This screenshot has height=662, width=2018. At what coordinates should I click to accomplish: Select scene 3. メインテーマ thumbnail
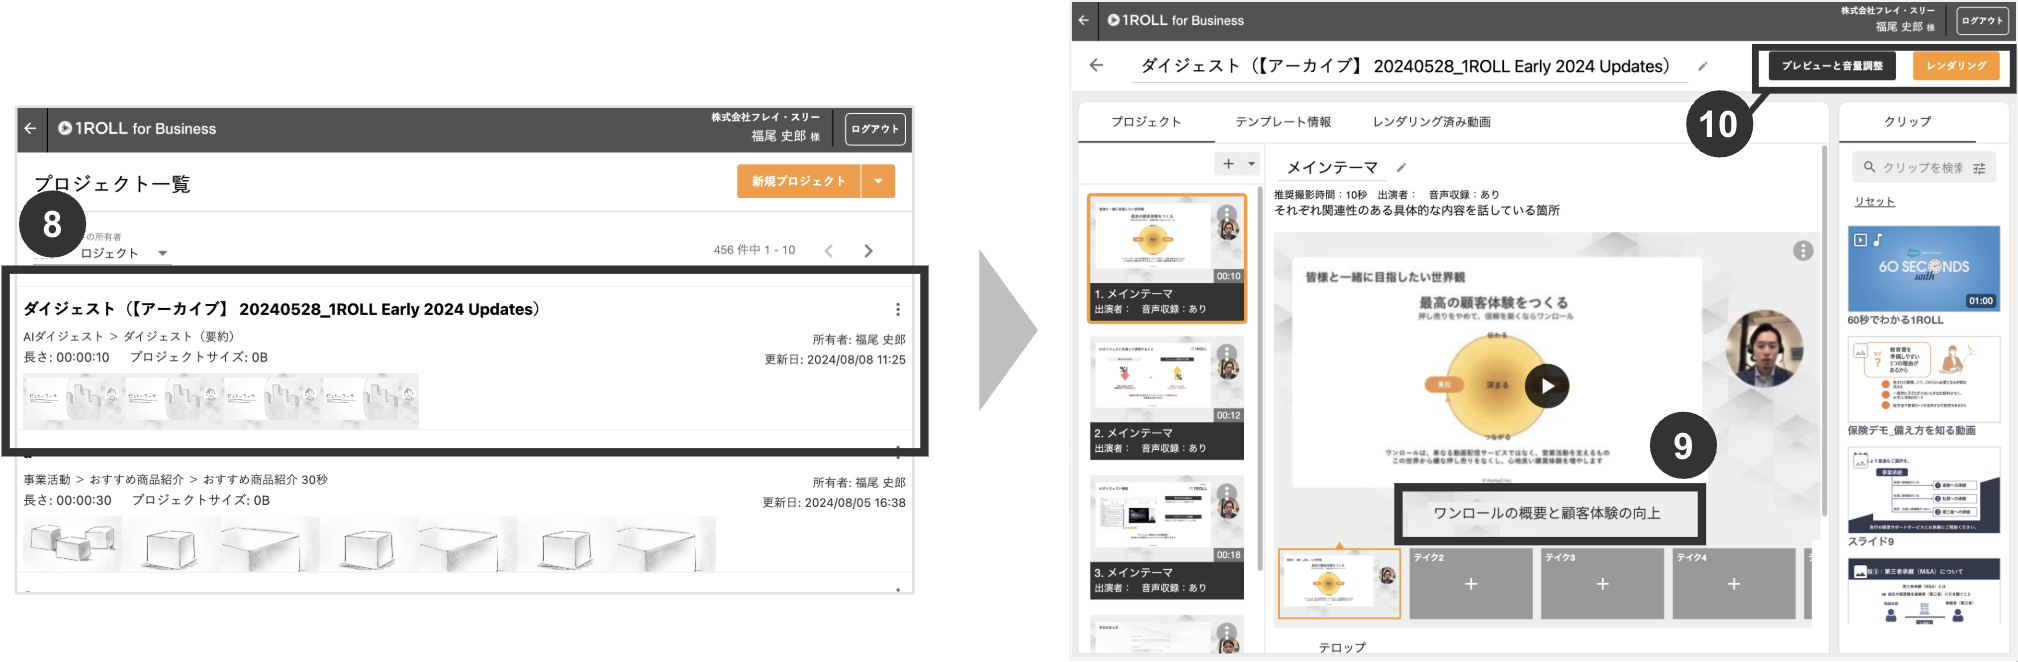pos(1167,537)
